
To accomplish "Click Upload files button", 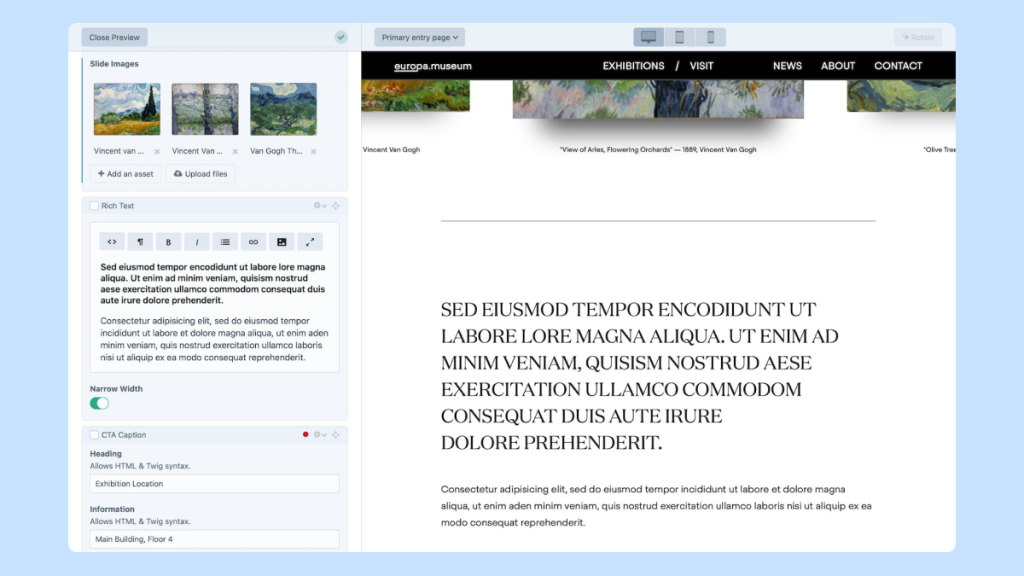I will tap(200, 174).
